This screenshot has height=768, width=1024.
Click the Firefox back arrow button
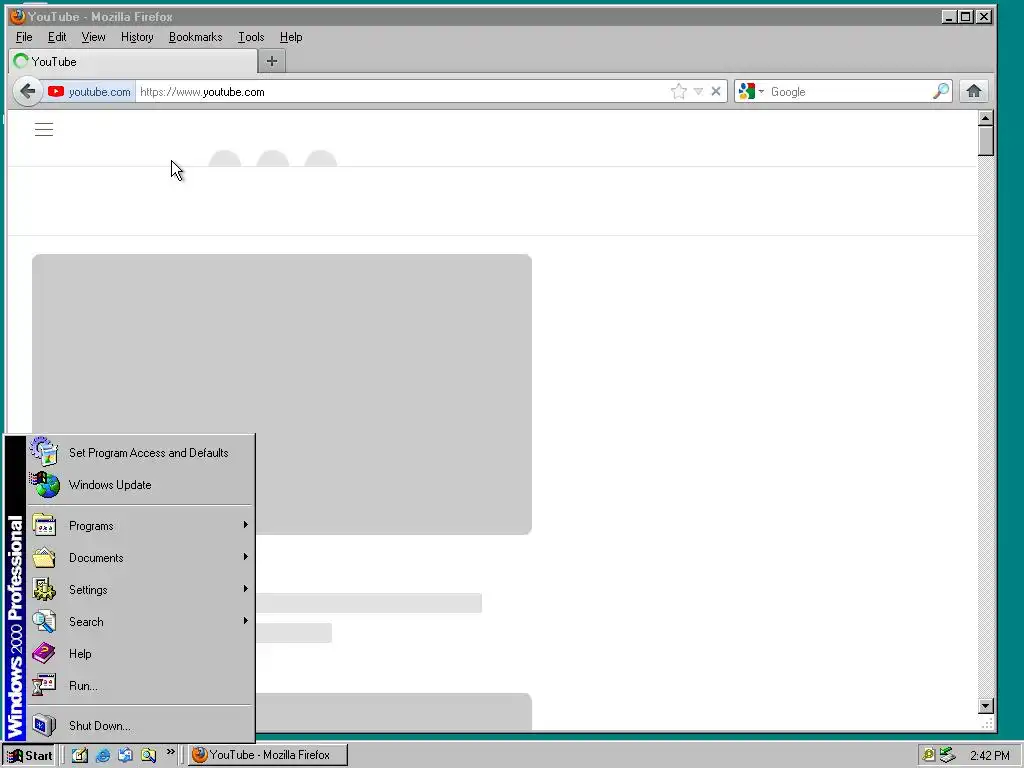27,91
